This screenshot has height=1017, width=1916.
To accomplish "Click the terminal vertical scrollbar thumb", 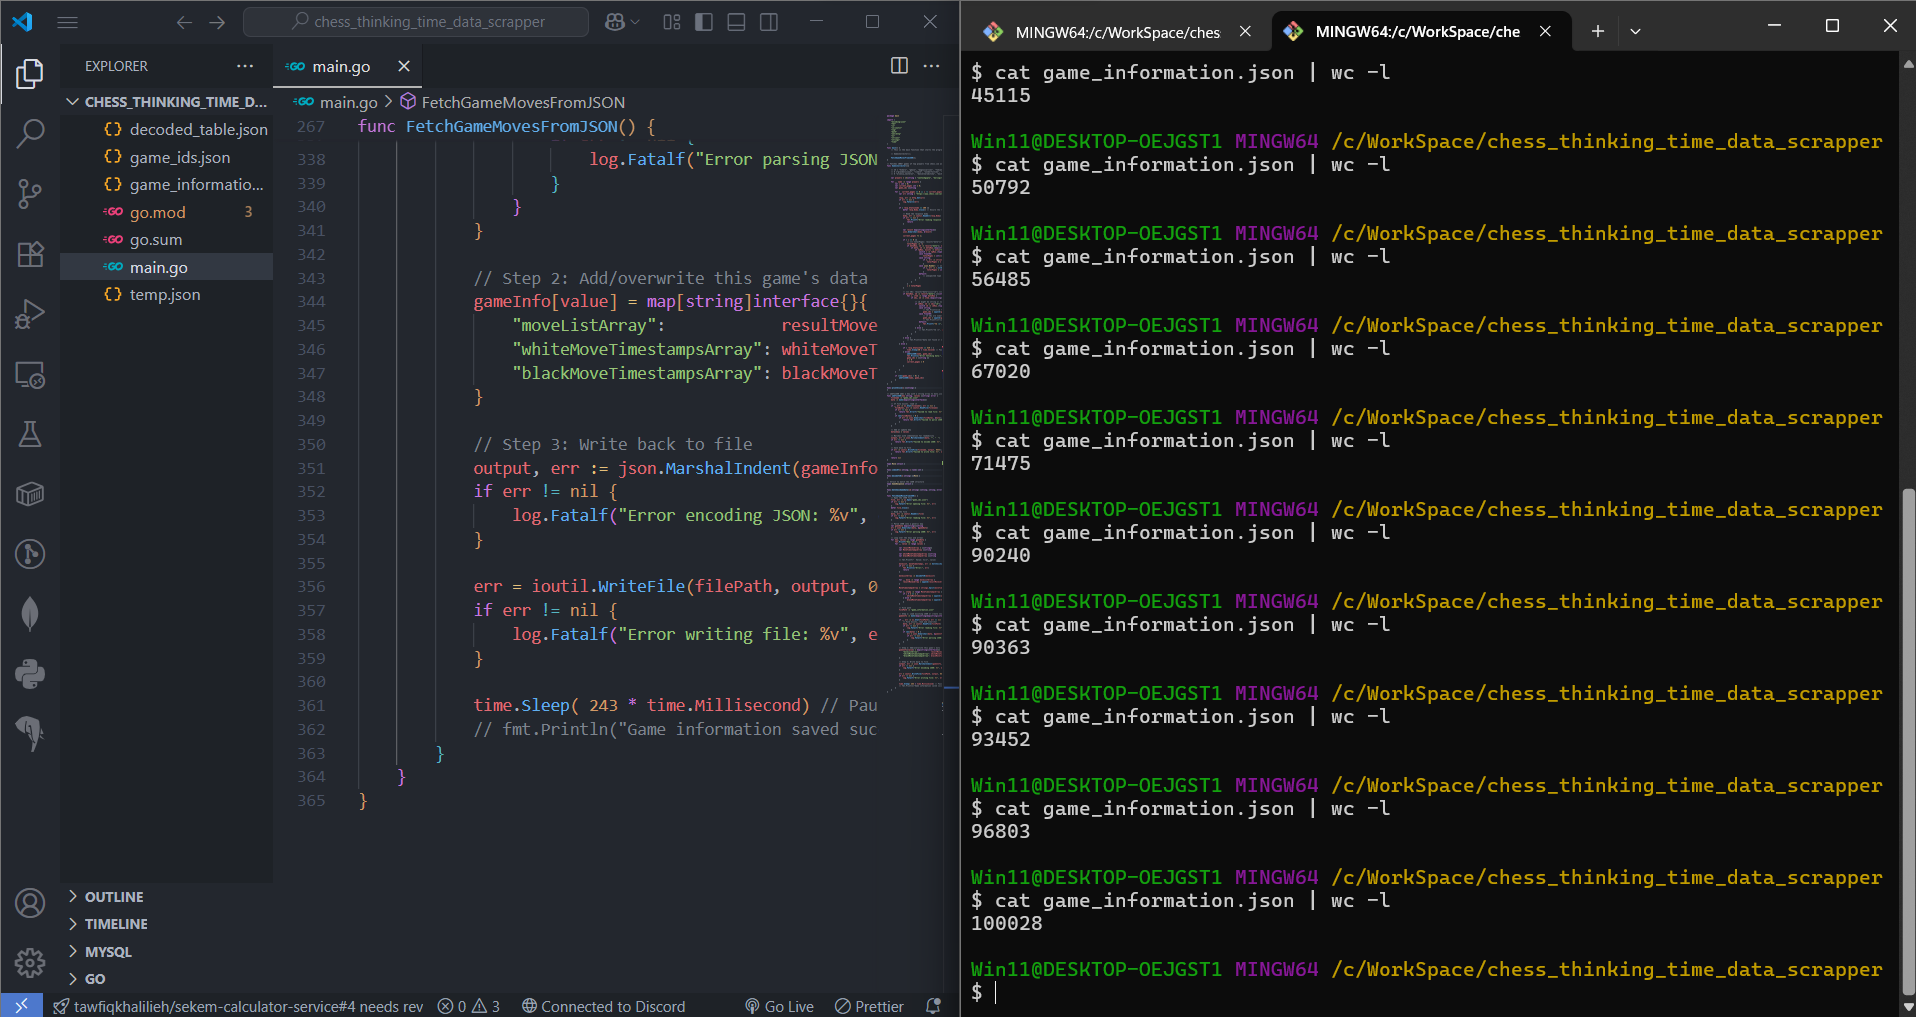I will (x=1908, y=740).
